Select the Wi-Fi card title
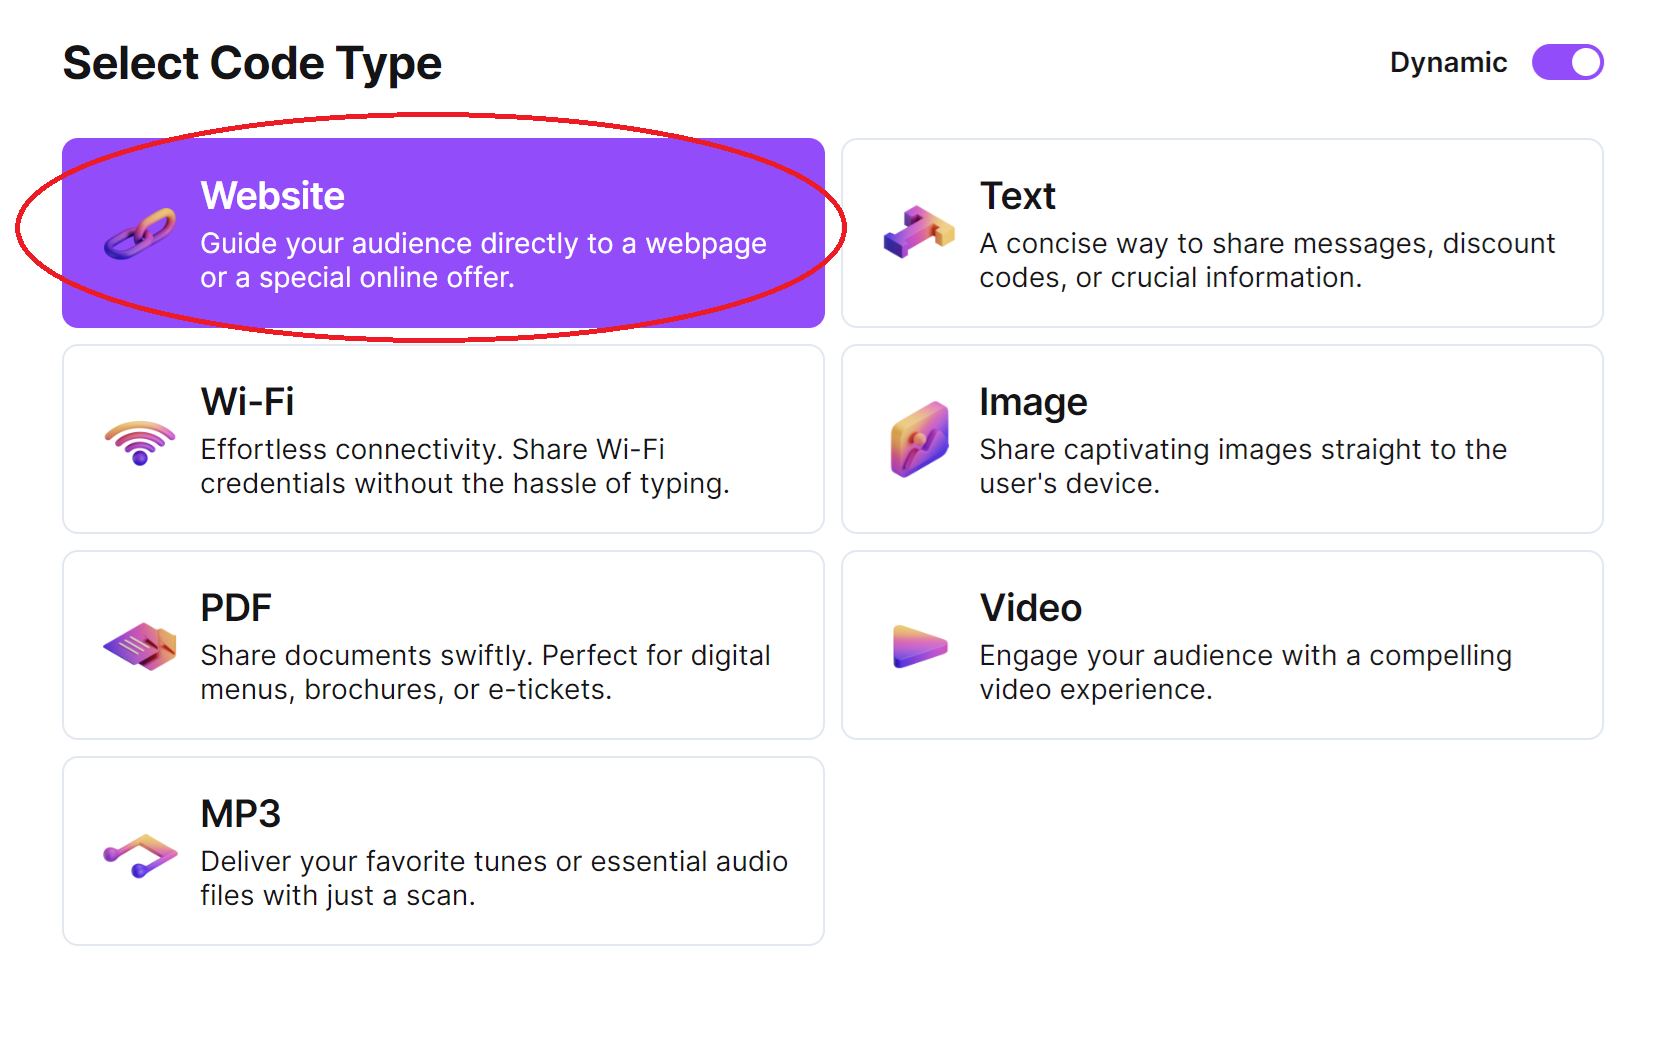The height and width of the screenshot is (1063, 1671). [247, 402]
